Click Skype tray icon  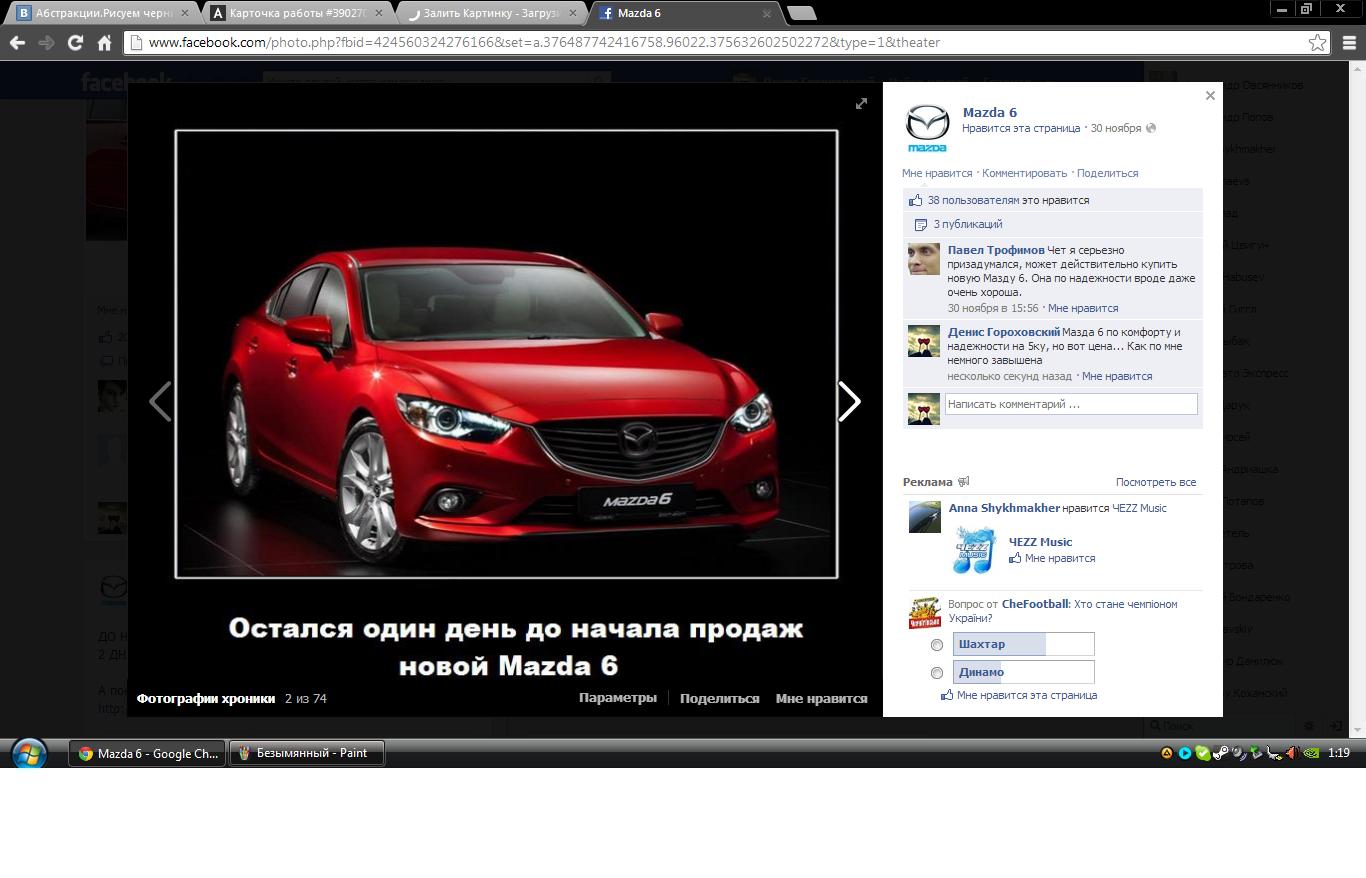point(1202,753)
